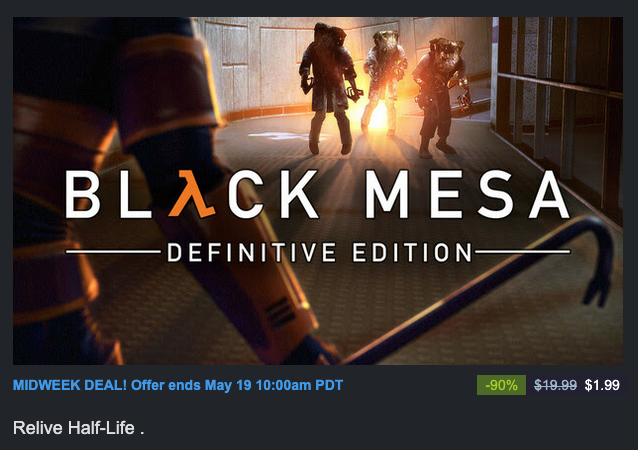Click the orange lambda logo in the title
This screenshot has height=450, width=638.
(x=191, y=194)
